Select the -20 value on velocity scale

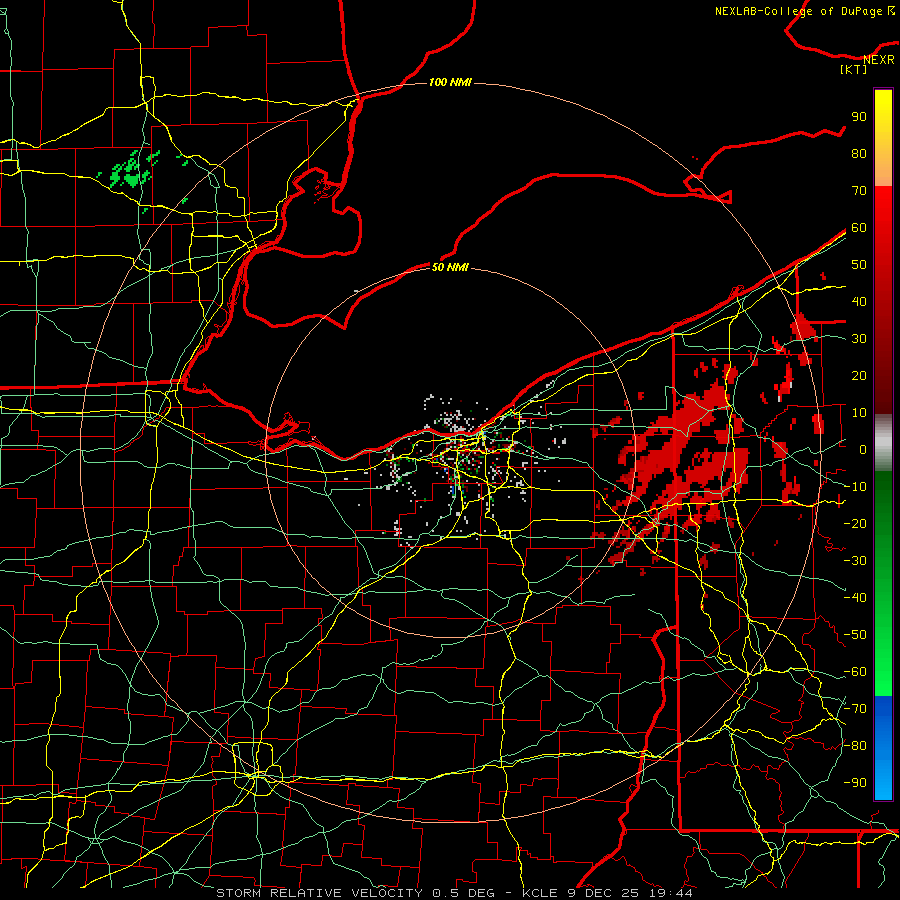tap(855, 524)
